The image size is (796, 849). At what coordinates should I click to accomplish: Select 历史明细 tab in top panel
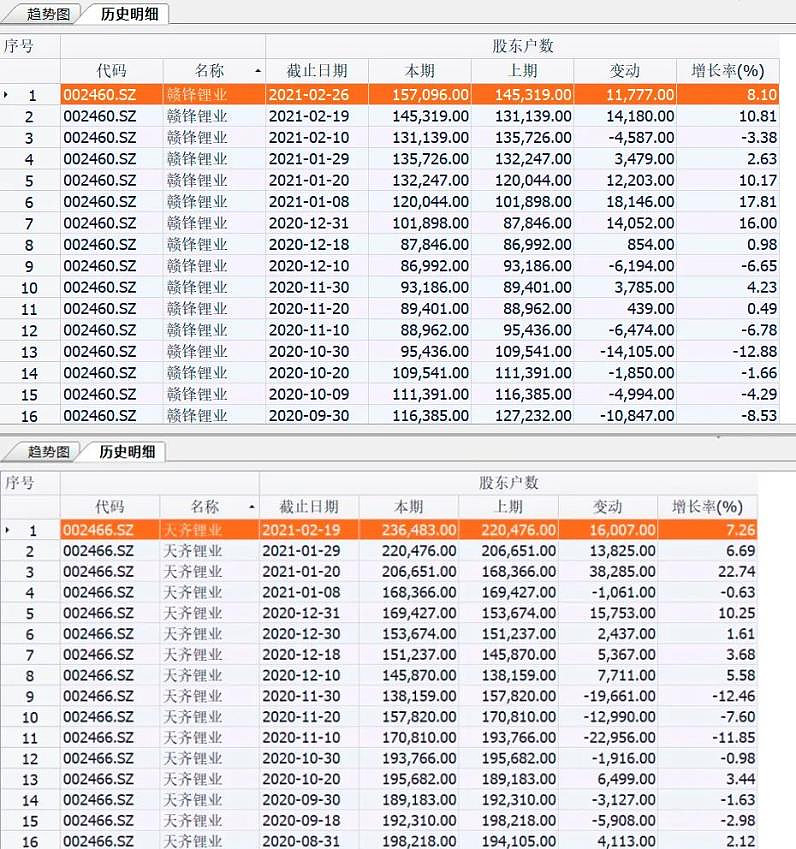tap(129, 14)
